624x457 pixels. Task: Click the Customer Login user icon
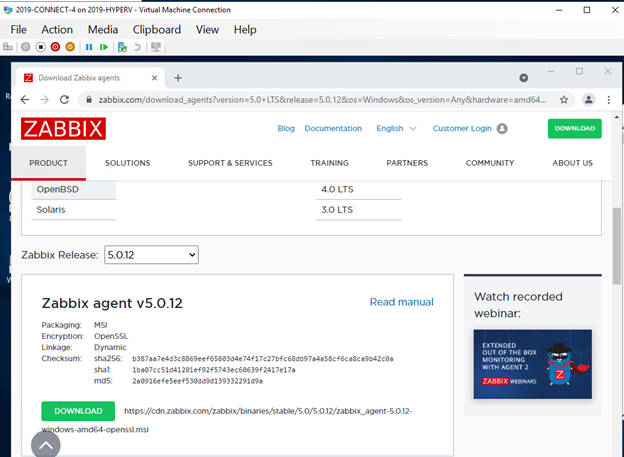[x=502, y=129]
